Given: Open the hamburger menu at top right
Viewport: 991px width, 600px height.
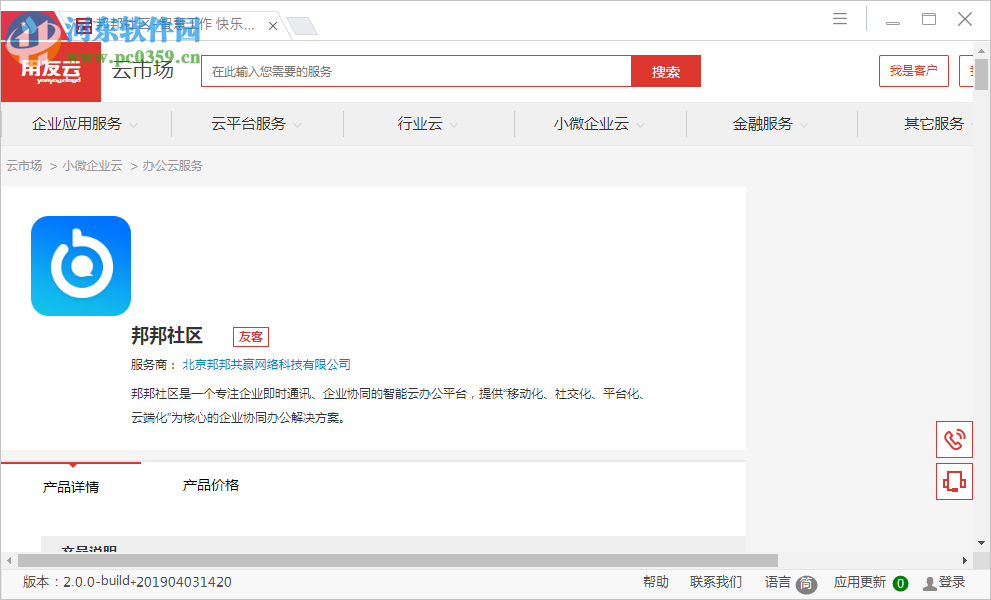Looking at the screenshot, I should point(839,18).
